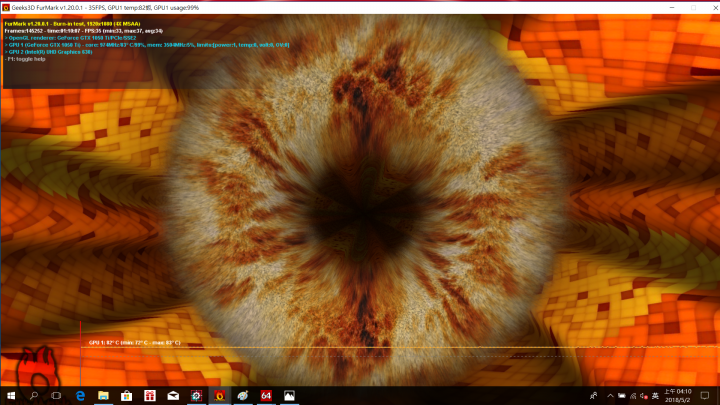Image resolution: width=720 pixels, height=405 pixels.
Task: Launch Microsoft Edge from the taskbar
Action: pos(80,395)
